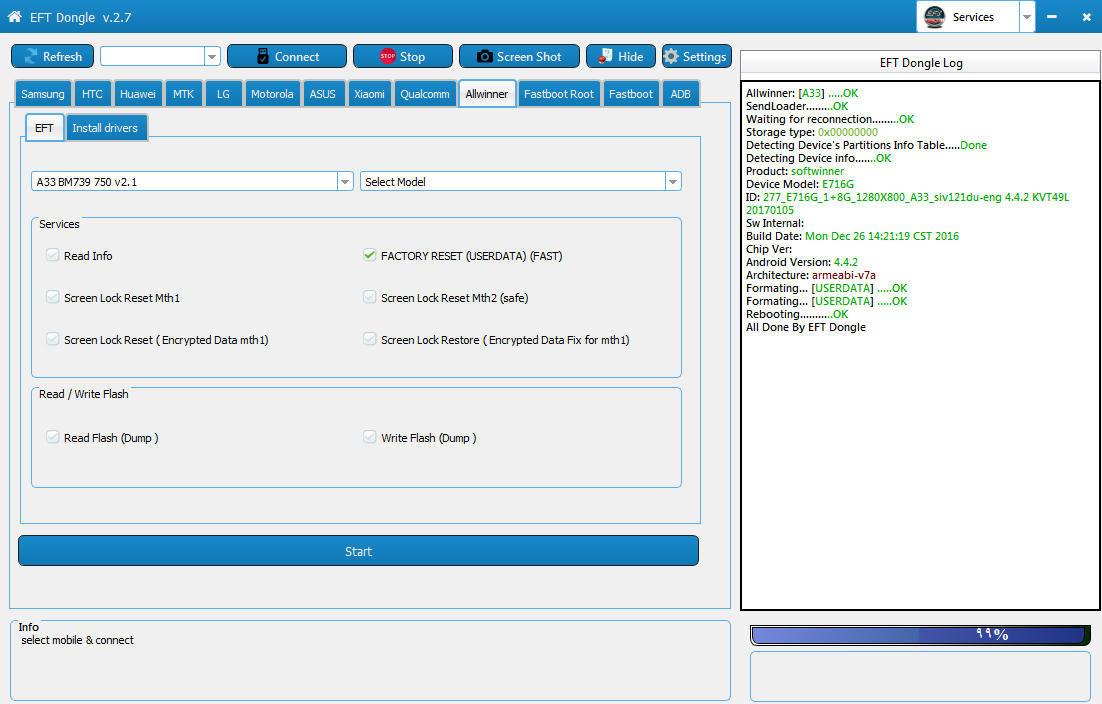Click the Settings gear icon
This screenshot has width=1102, height=704.
[671, 56]
